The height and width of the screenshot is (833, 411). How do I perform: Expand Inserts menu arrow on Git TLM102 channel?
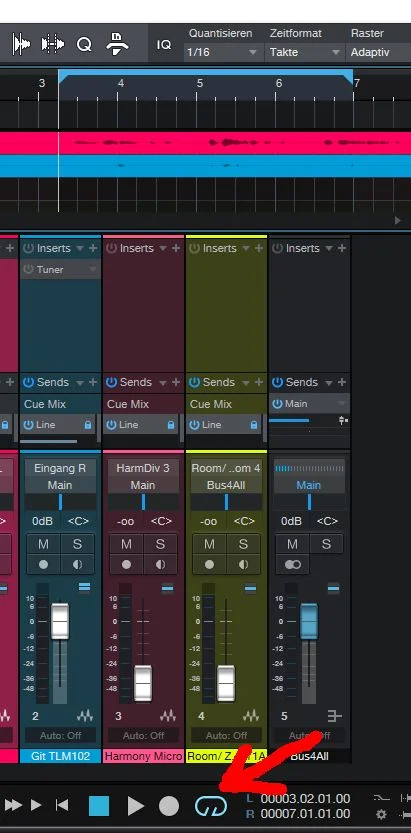[x=80, y=249]
